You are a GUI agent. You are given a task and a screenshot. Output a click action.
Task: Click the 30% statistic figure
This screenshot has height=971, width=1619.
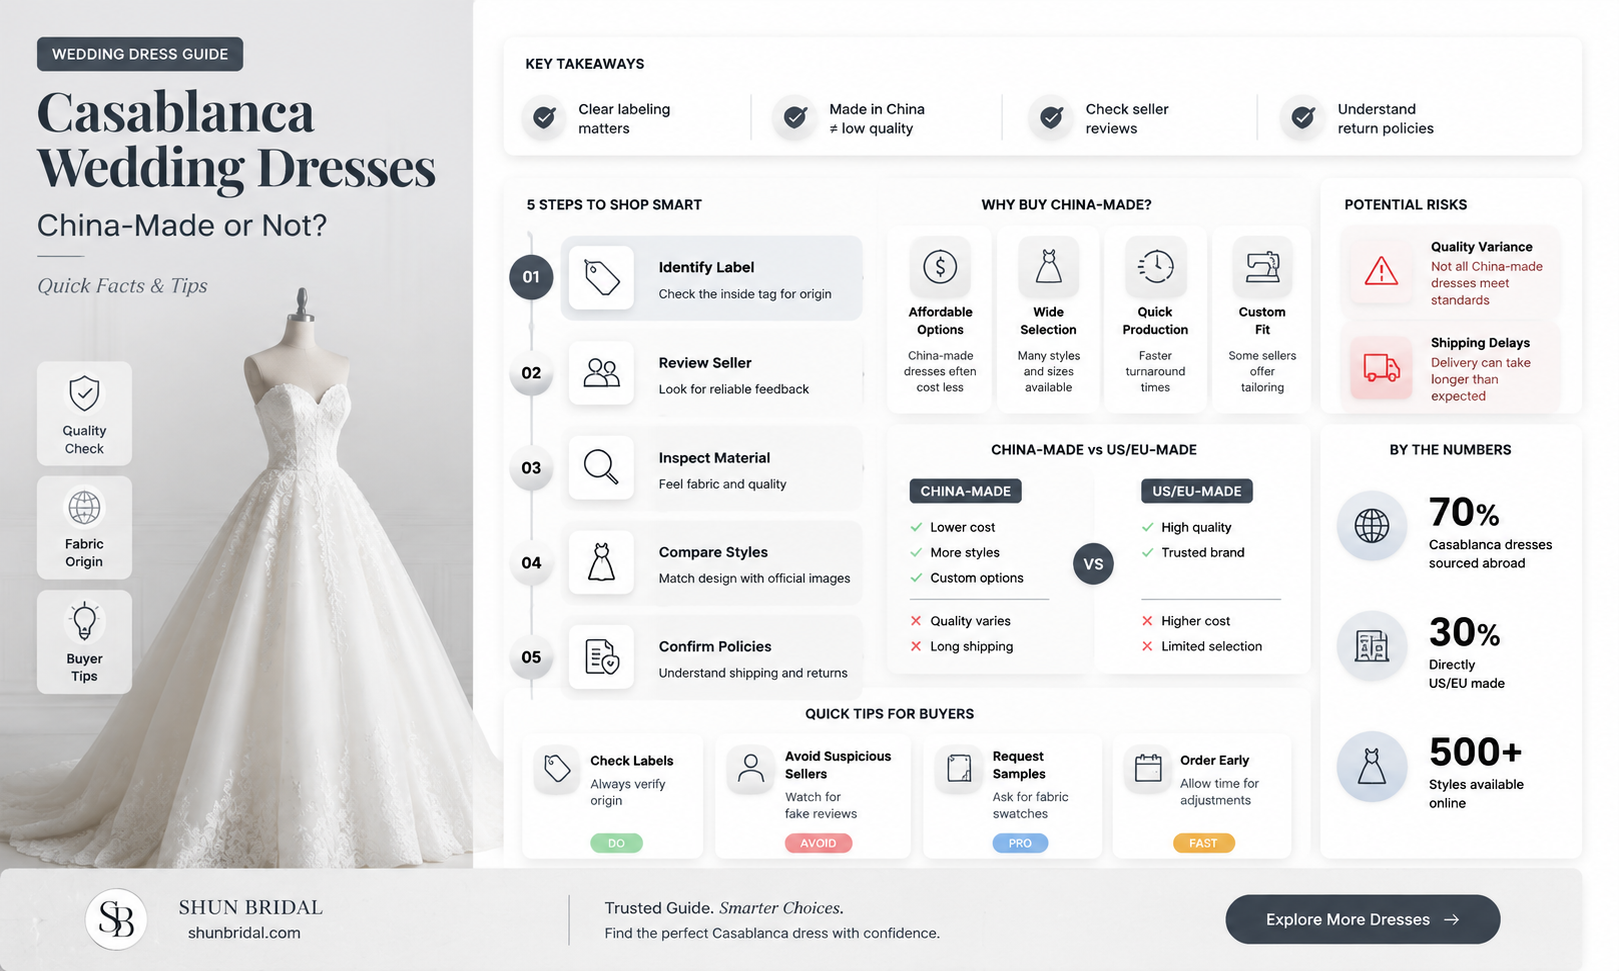(x=1464, y=633)
